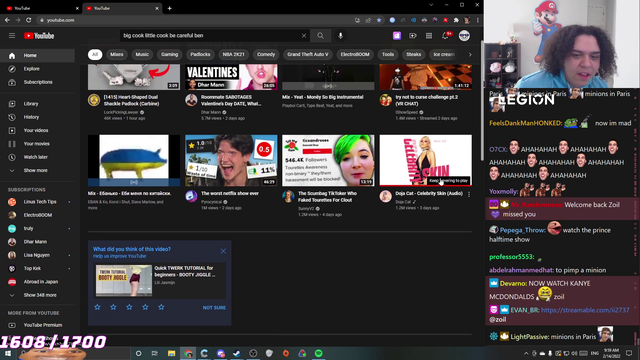The width and height of the screenshot is (640, 360).
Task: Select the Mixes filter chip
Action: [x=117, y=54]
